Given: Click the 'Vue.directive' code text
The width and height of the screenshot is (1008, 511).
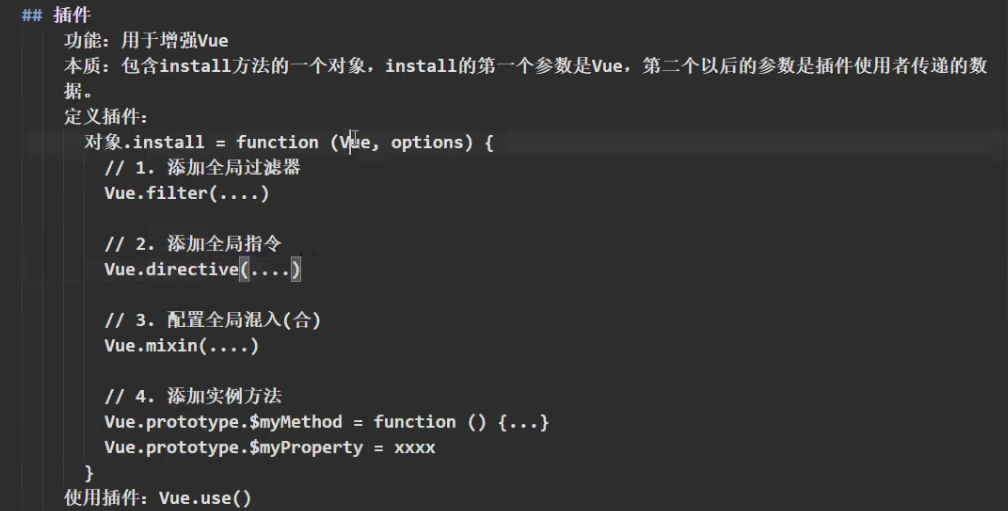Looking at the screenshot, I should pyautogui.click(x=172, y=269).
